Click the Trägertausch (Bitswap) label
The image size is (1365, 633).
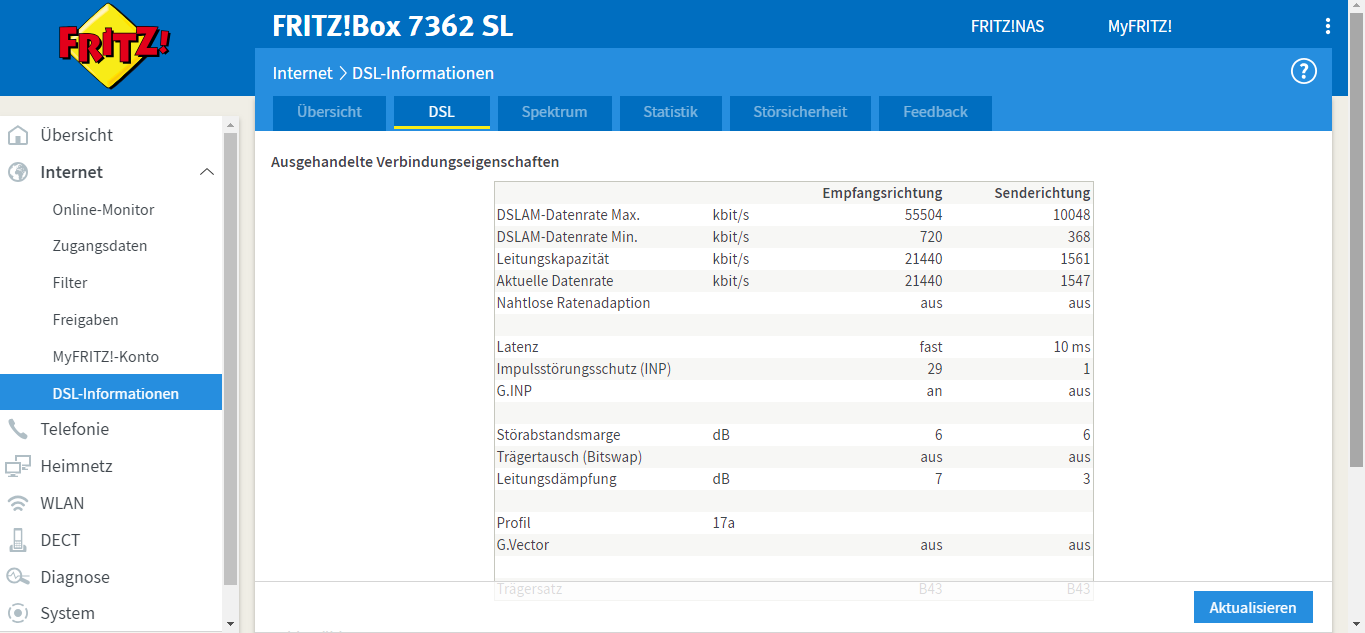click(569, 457)
